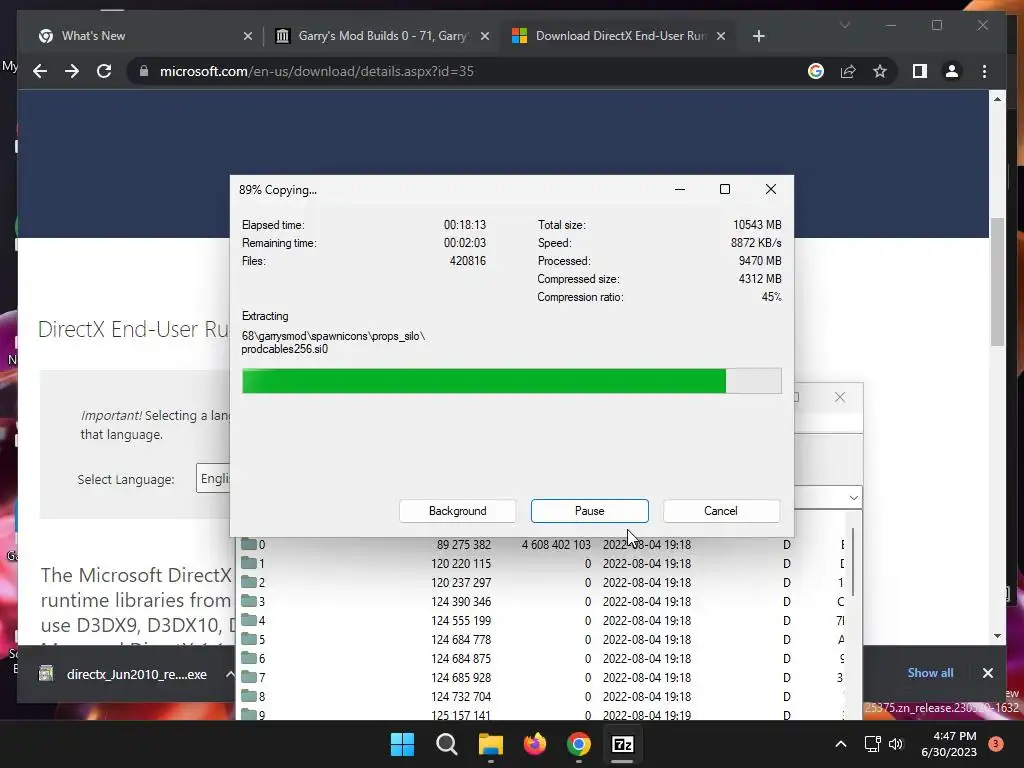Select folder 2 in 7-Zip list
This screenshot has width=1024, height=768.
pyautogui.click(x=542, y=583)
